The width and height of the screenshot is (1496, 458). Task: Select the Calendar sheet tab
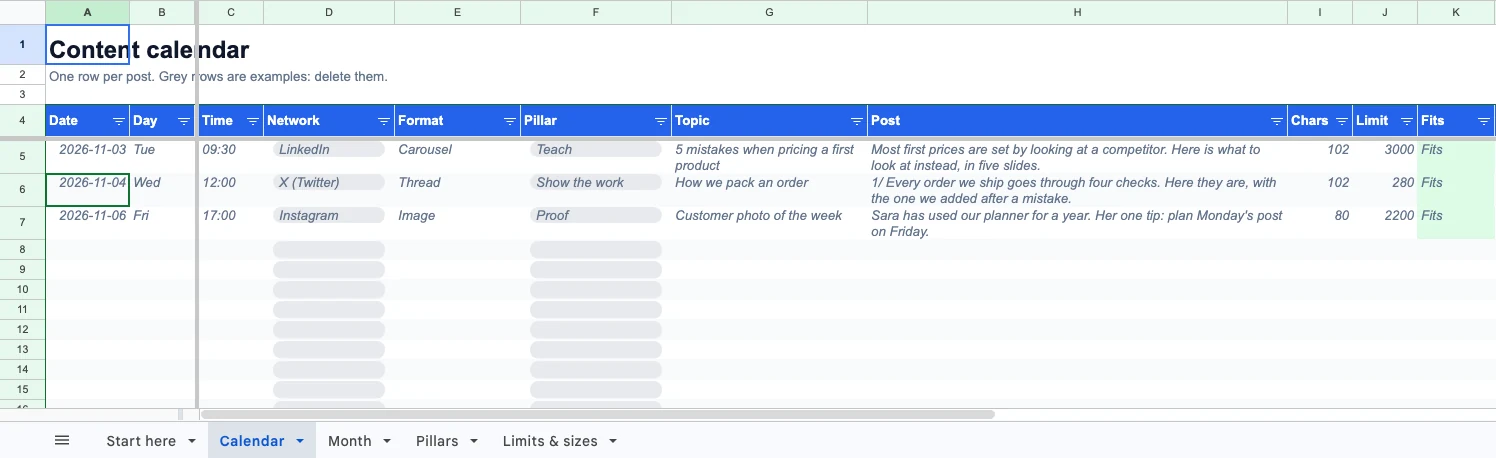pyautogui.click(x=251, y=441)
